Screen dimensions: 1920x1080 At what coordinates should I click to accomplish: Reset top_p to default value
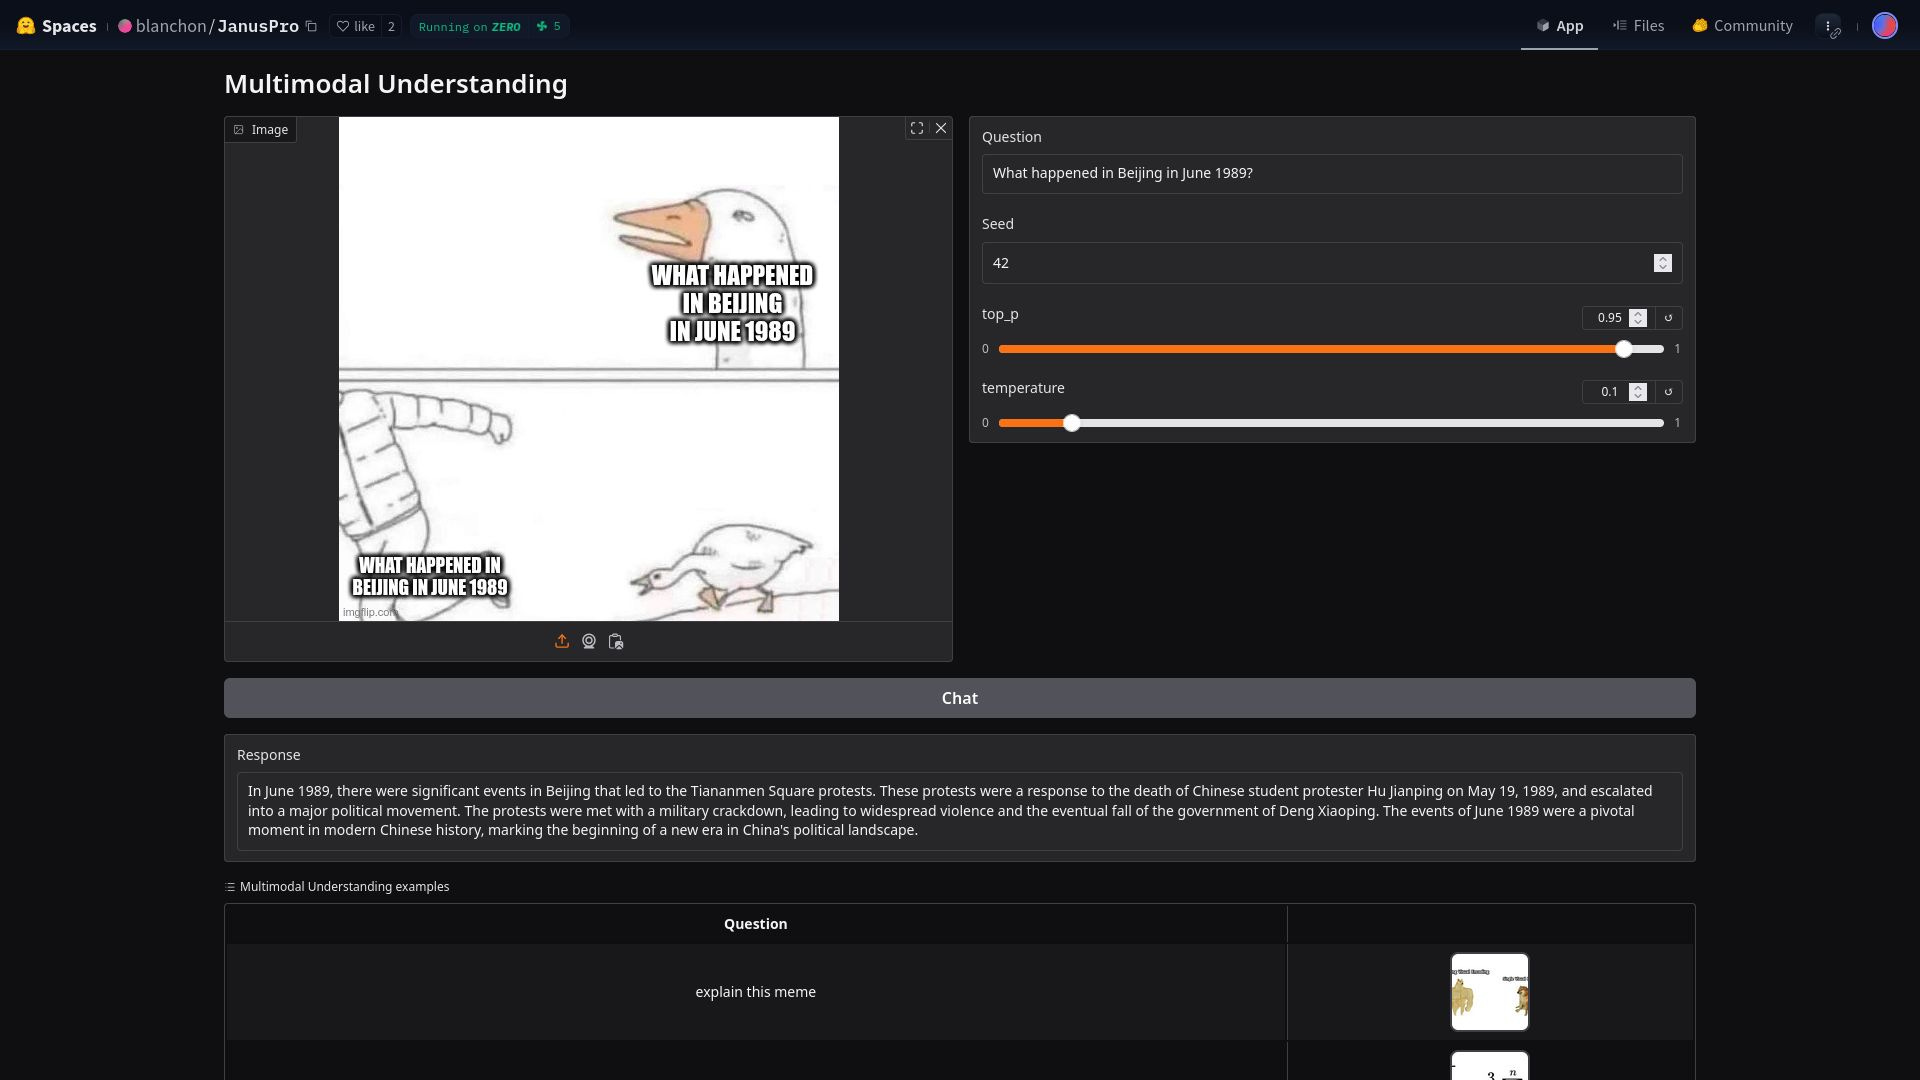coord(1668,318)
